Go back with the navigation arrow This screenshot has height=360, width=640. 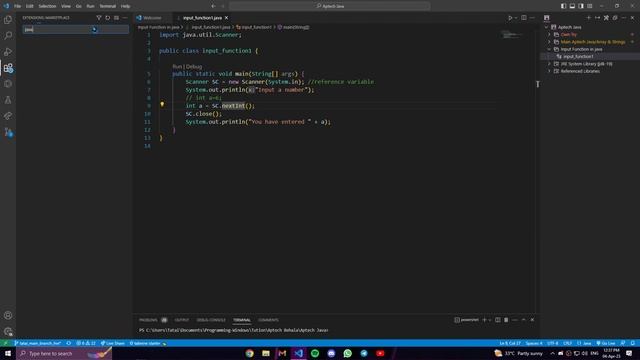pyautogui.click(x=213, y=6)
